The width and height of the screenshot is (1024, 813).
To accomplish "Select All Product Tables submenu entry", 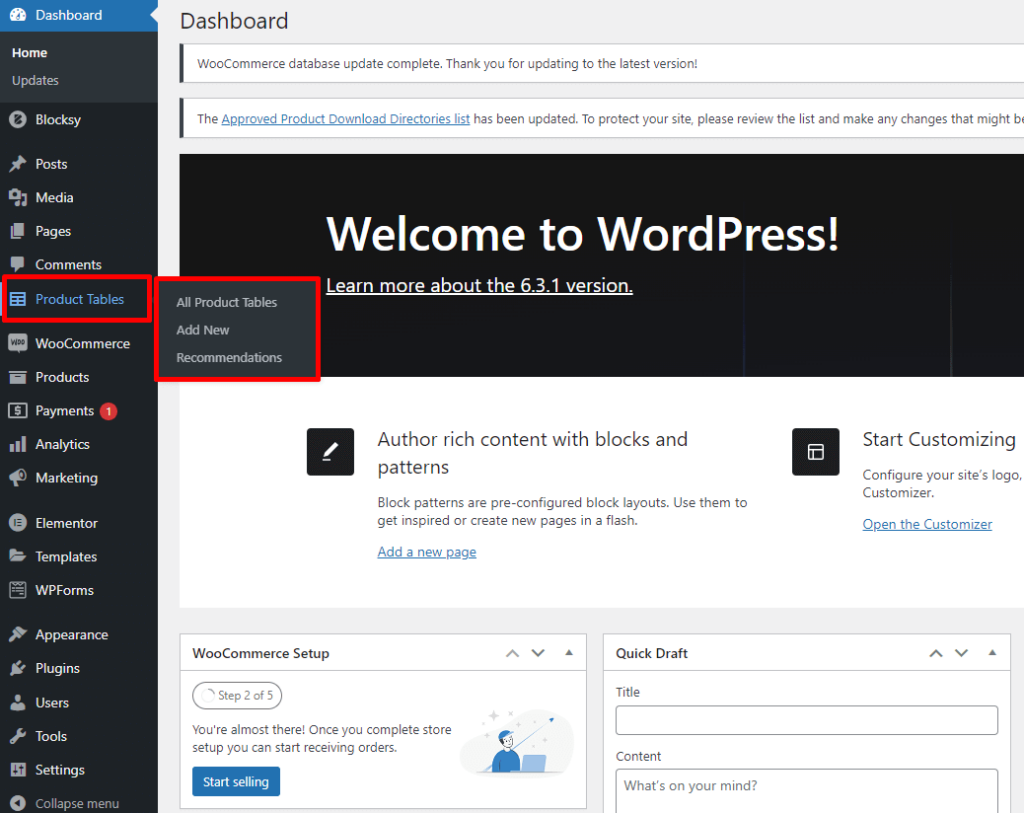I will coord(226,302).
